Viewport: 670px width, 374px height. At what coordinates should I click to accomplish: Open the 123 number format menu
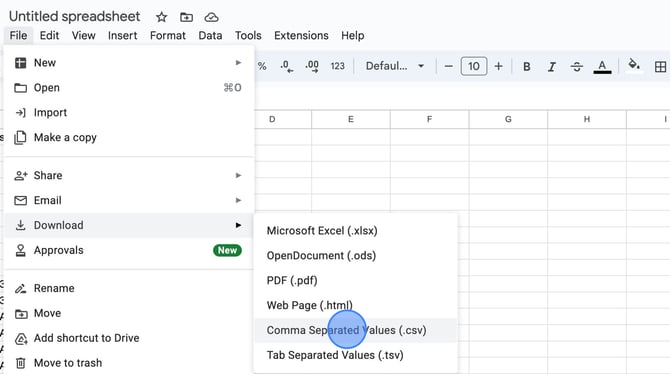pos(338,66)
